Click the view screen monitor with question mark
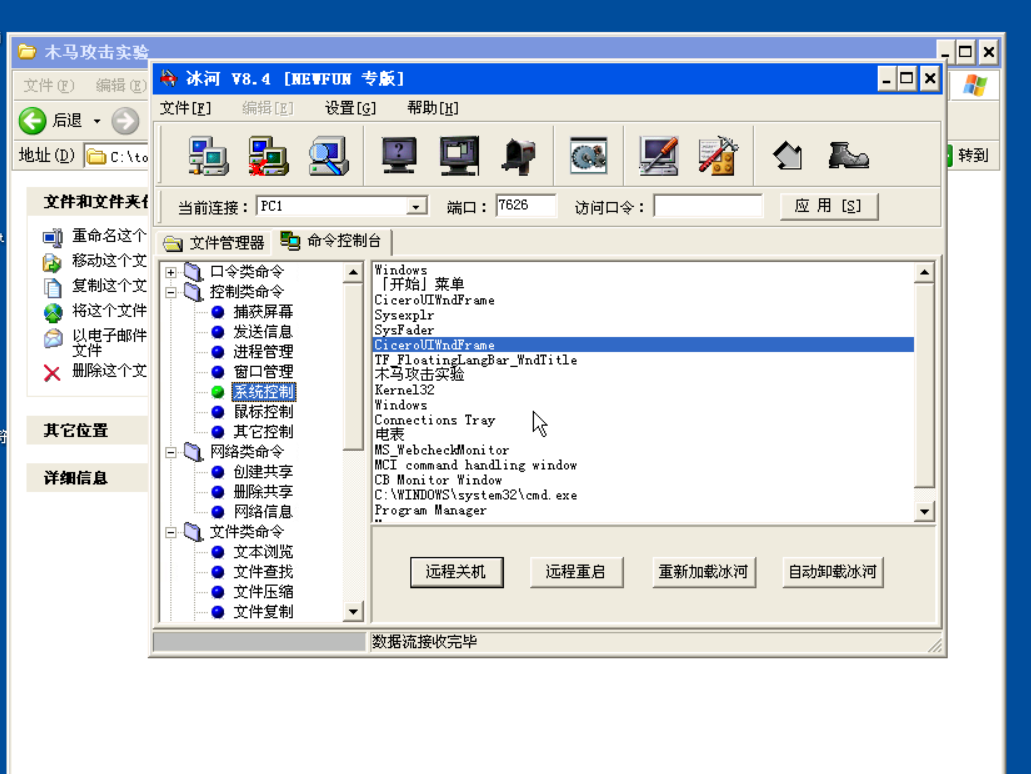1031x774 pixels. [399, 156]
